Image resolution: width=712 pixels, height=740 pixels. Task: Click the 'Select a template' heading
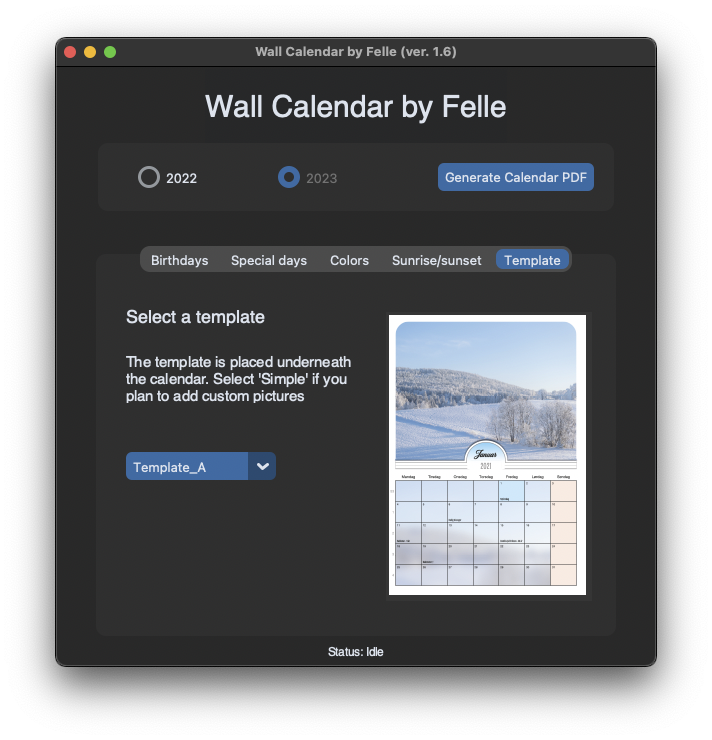point(195,317)
